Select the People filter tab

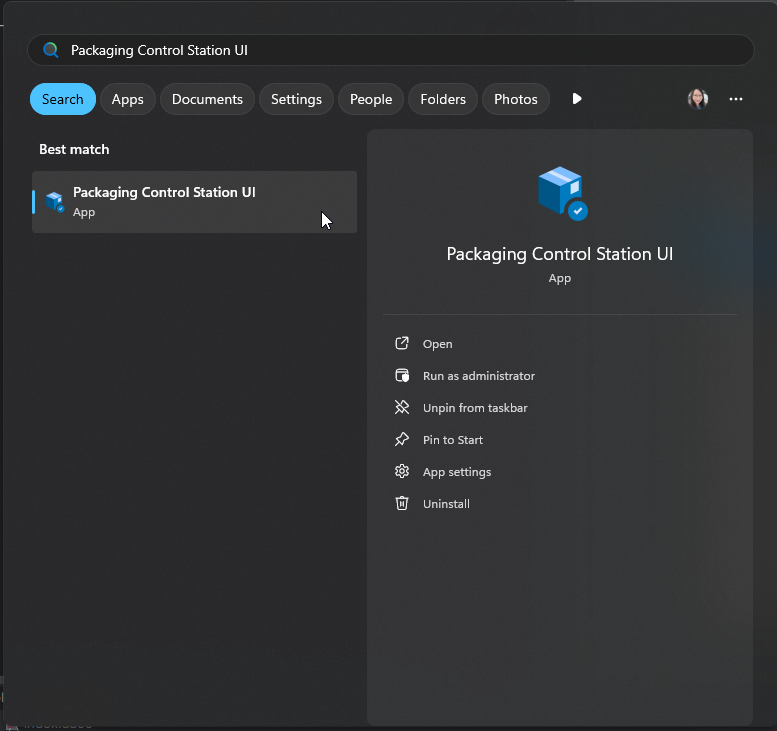tap(371, 99)
